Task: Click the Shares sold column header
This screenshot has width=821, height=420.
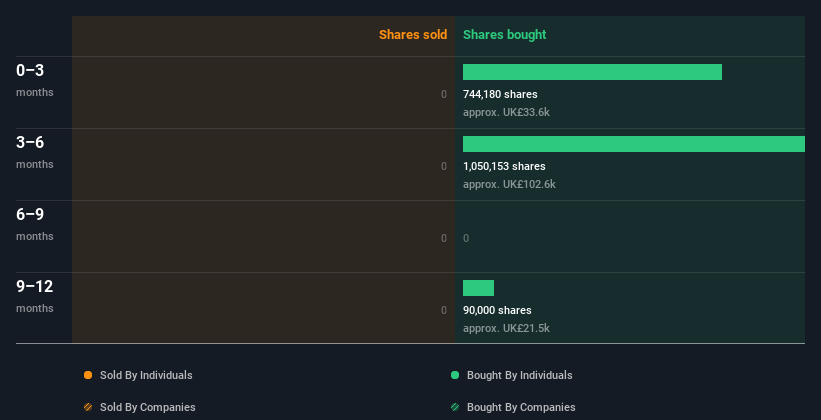Action: (x=413, y=35)
